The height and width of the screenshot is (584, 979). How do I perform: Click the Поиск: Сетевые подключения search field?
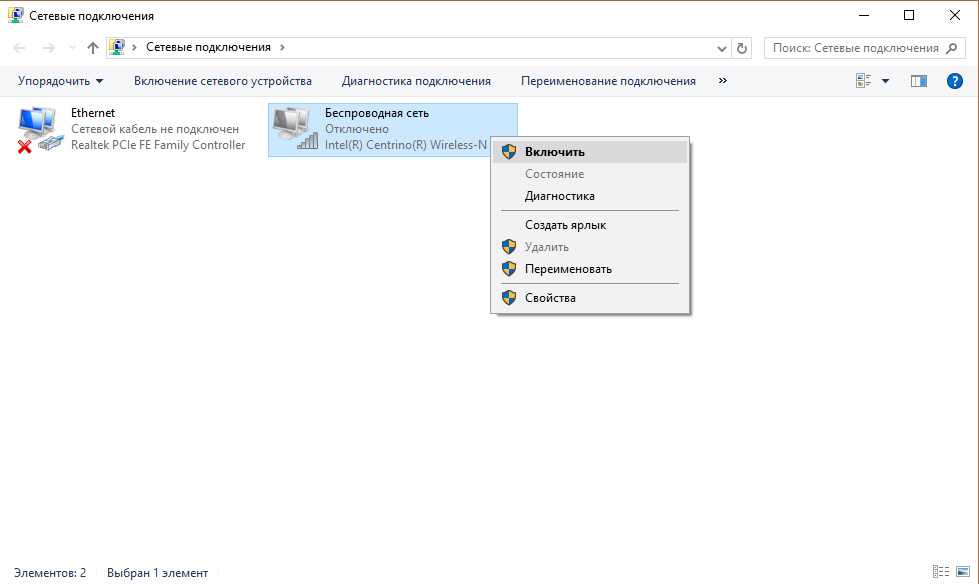[855, 48]
